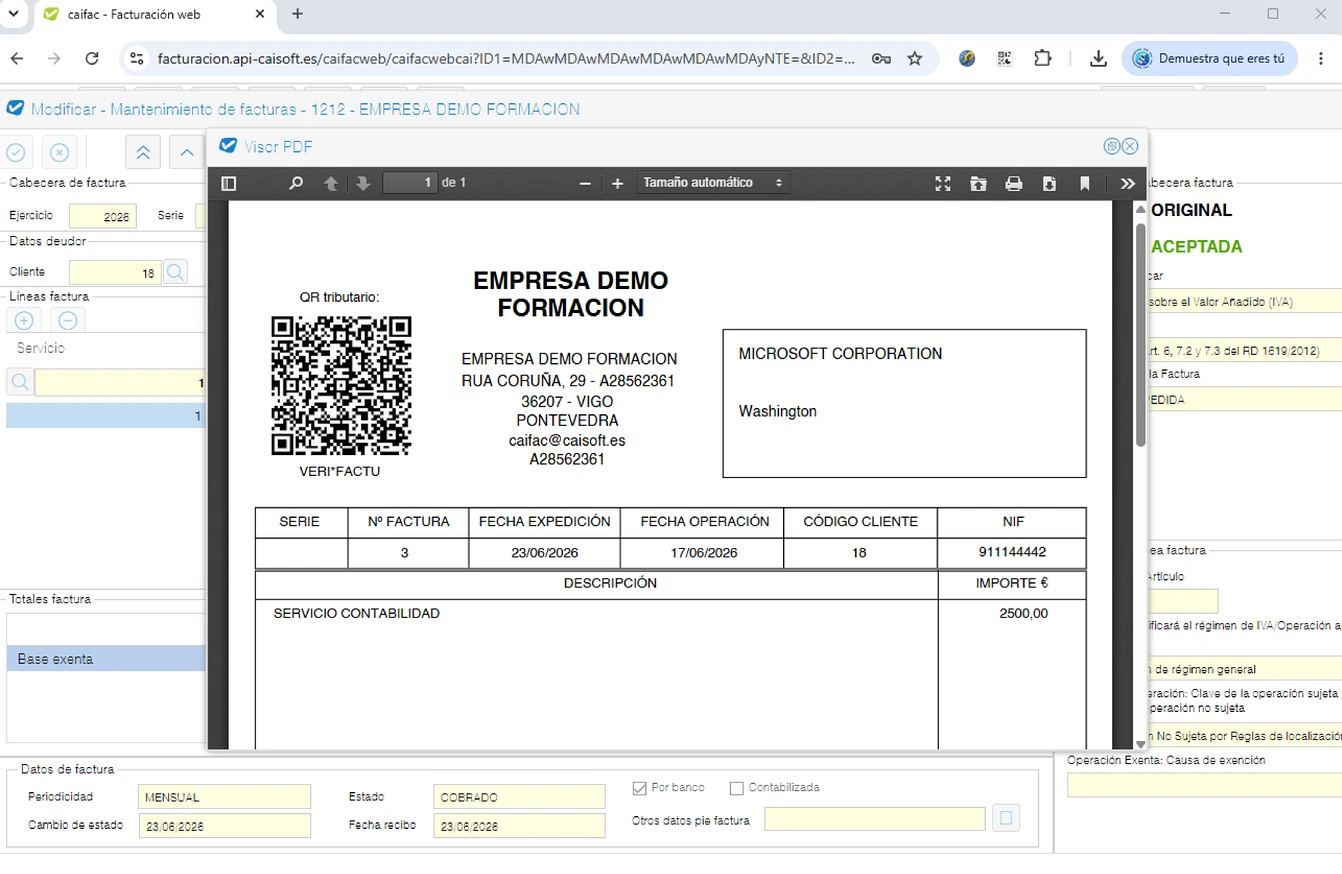
Task: Cancel invoice modification with X button
Action: [x=59, y=152]
